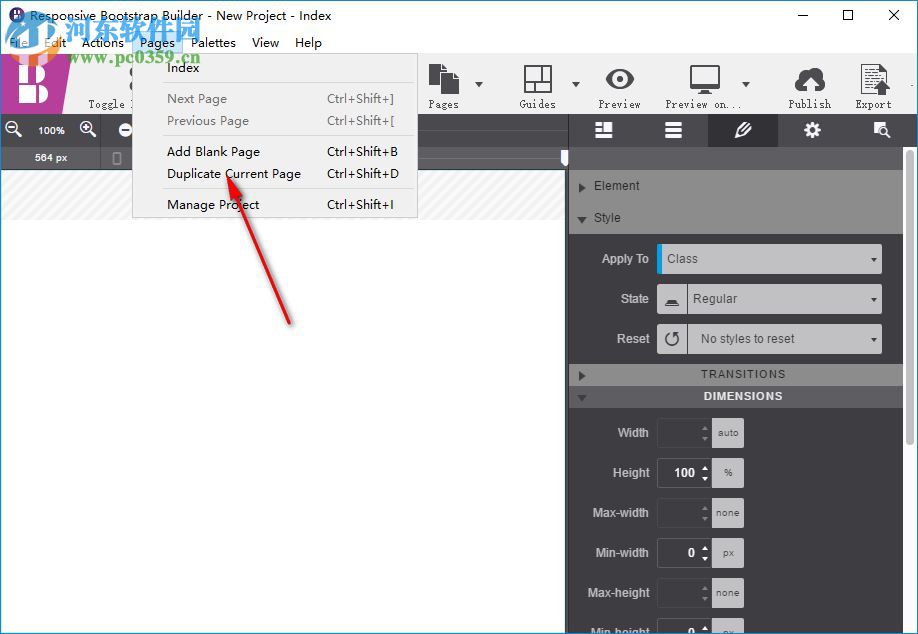The height and width of the screenshot is (634, 918).
Task: Click the zoom in magnifier icon
Action: (88, 129)
